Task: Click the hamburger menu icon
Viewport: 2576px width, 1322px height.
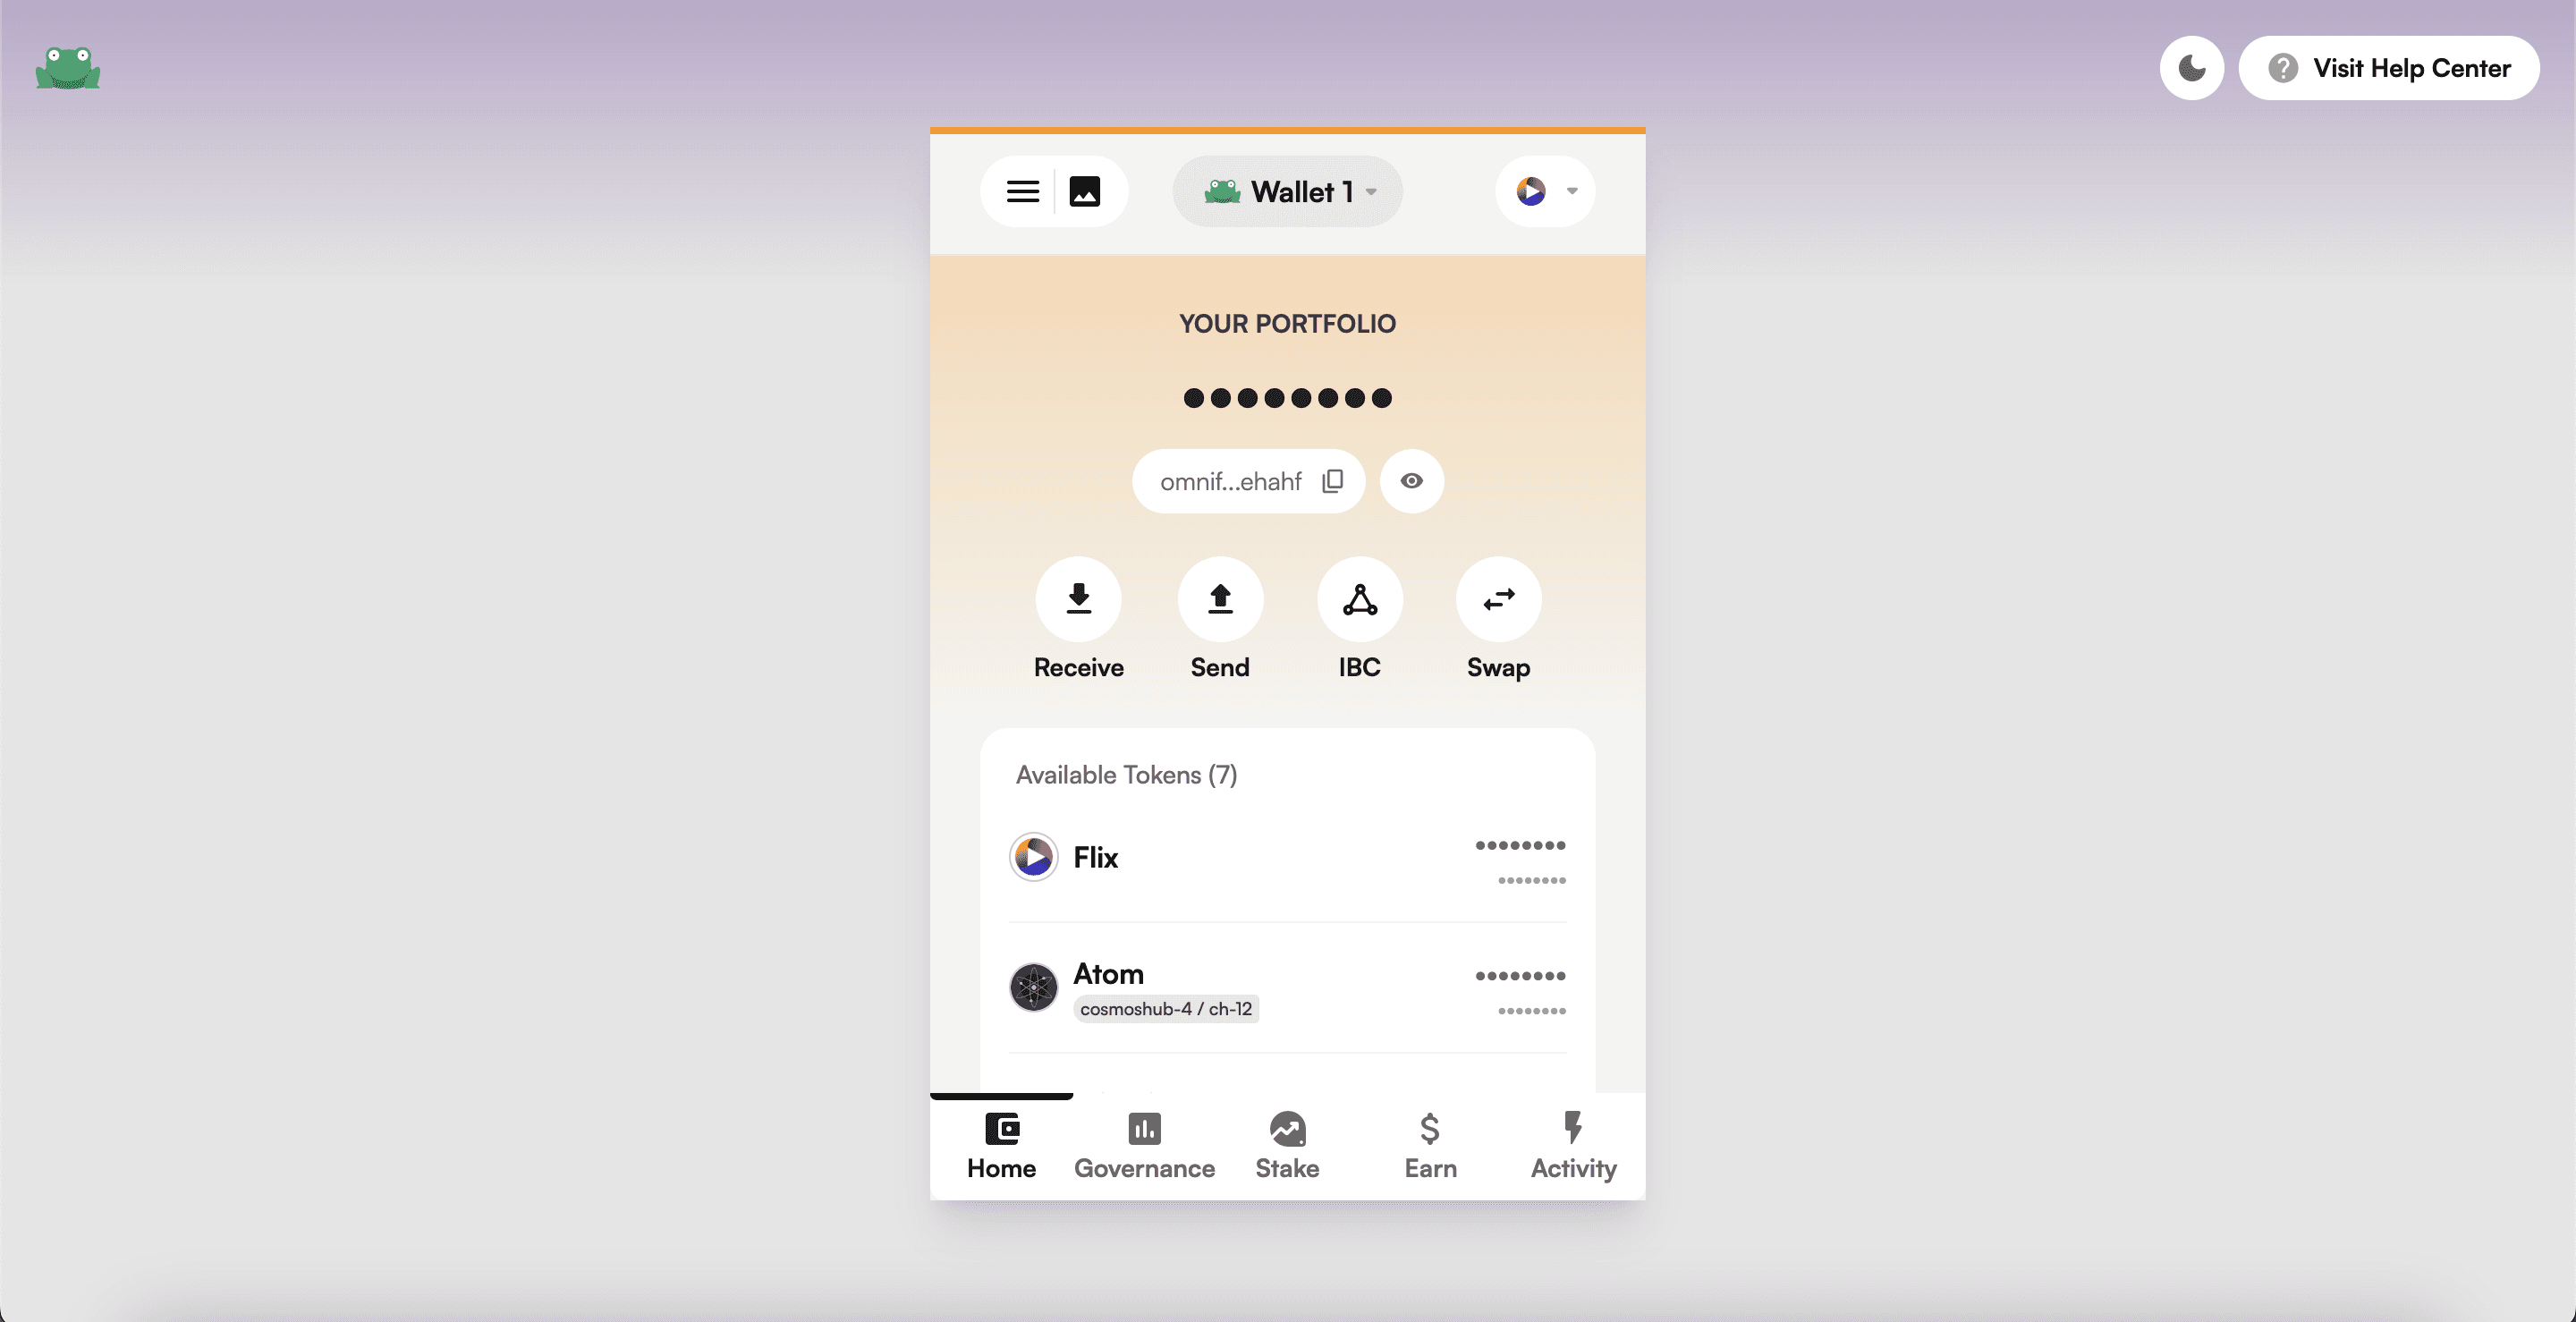Action: pyautogui.click(x=1023, y=191)
